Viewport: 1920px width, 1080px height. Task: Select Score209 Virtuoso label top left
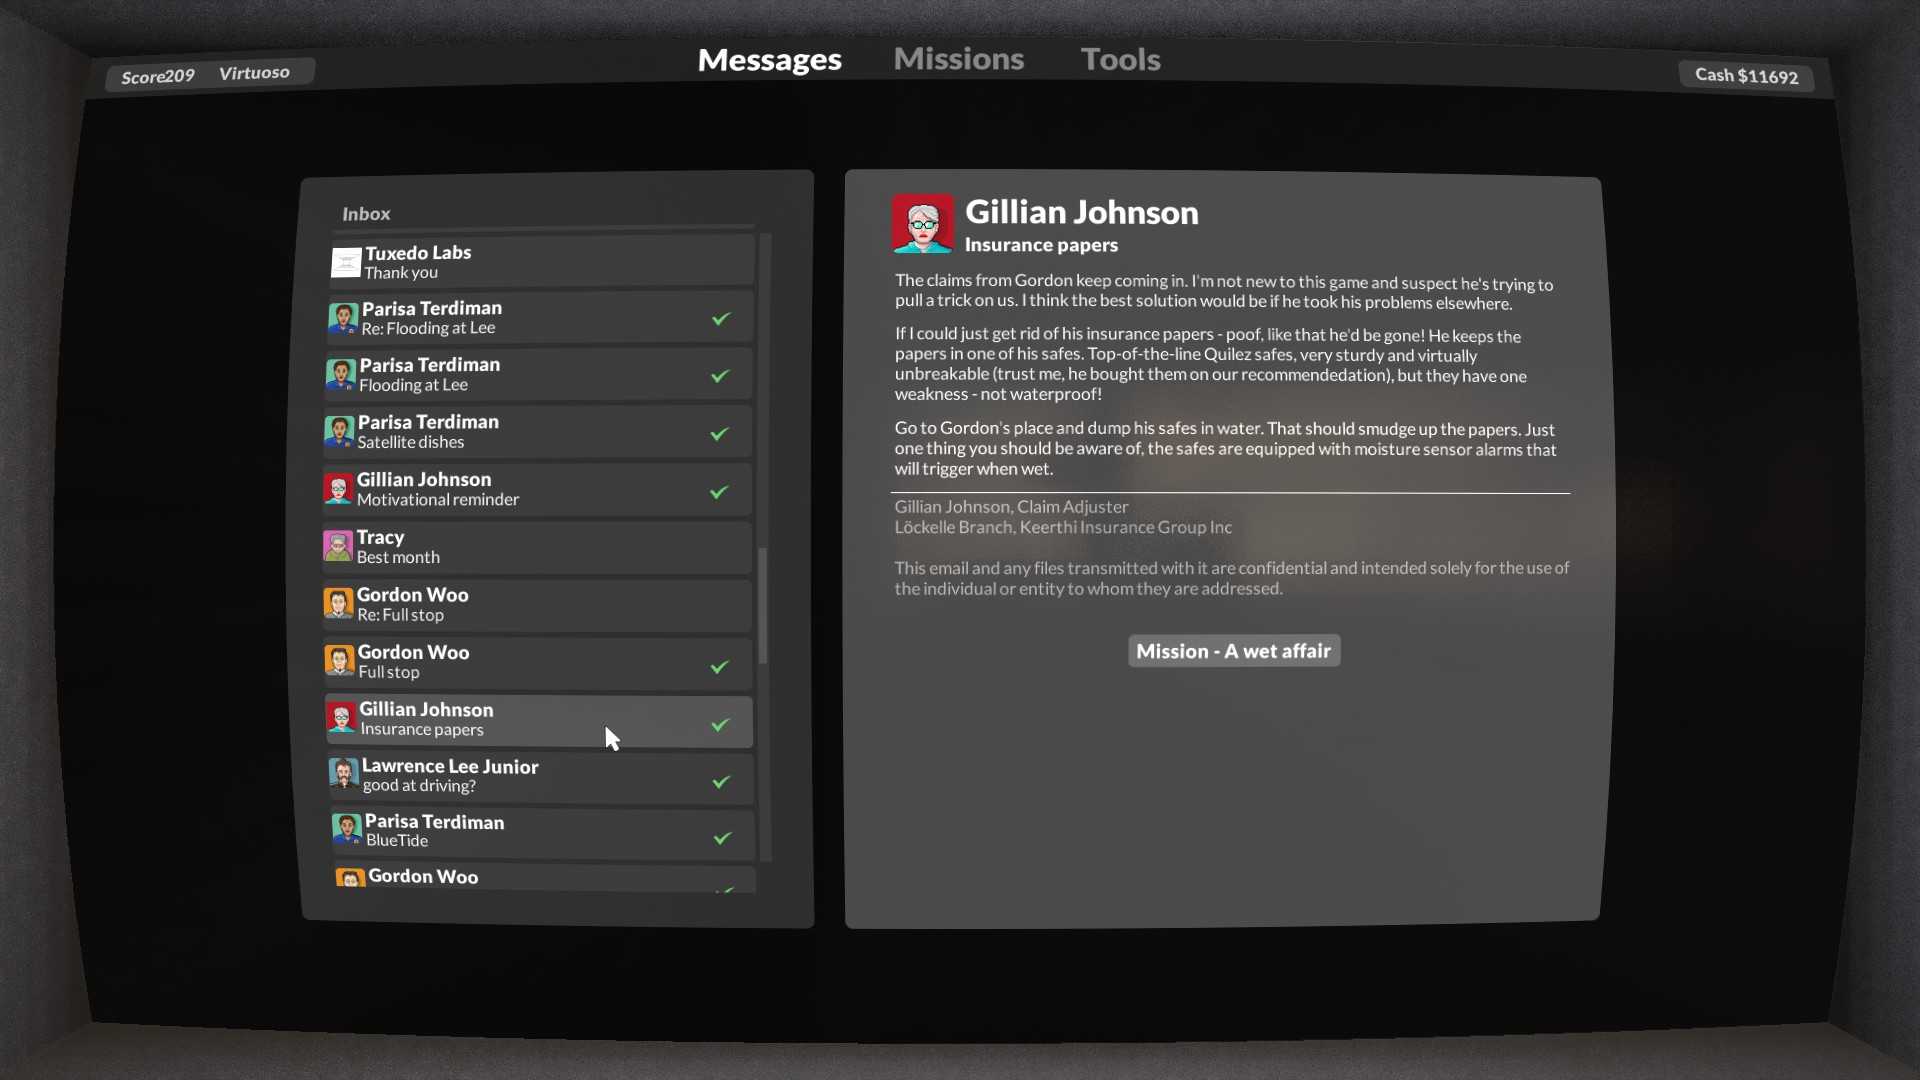coord(203,73)
